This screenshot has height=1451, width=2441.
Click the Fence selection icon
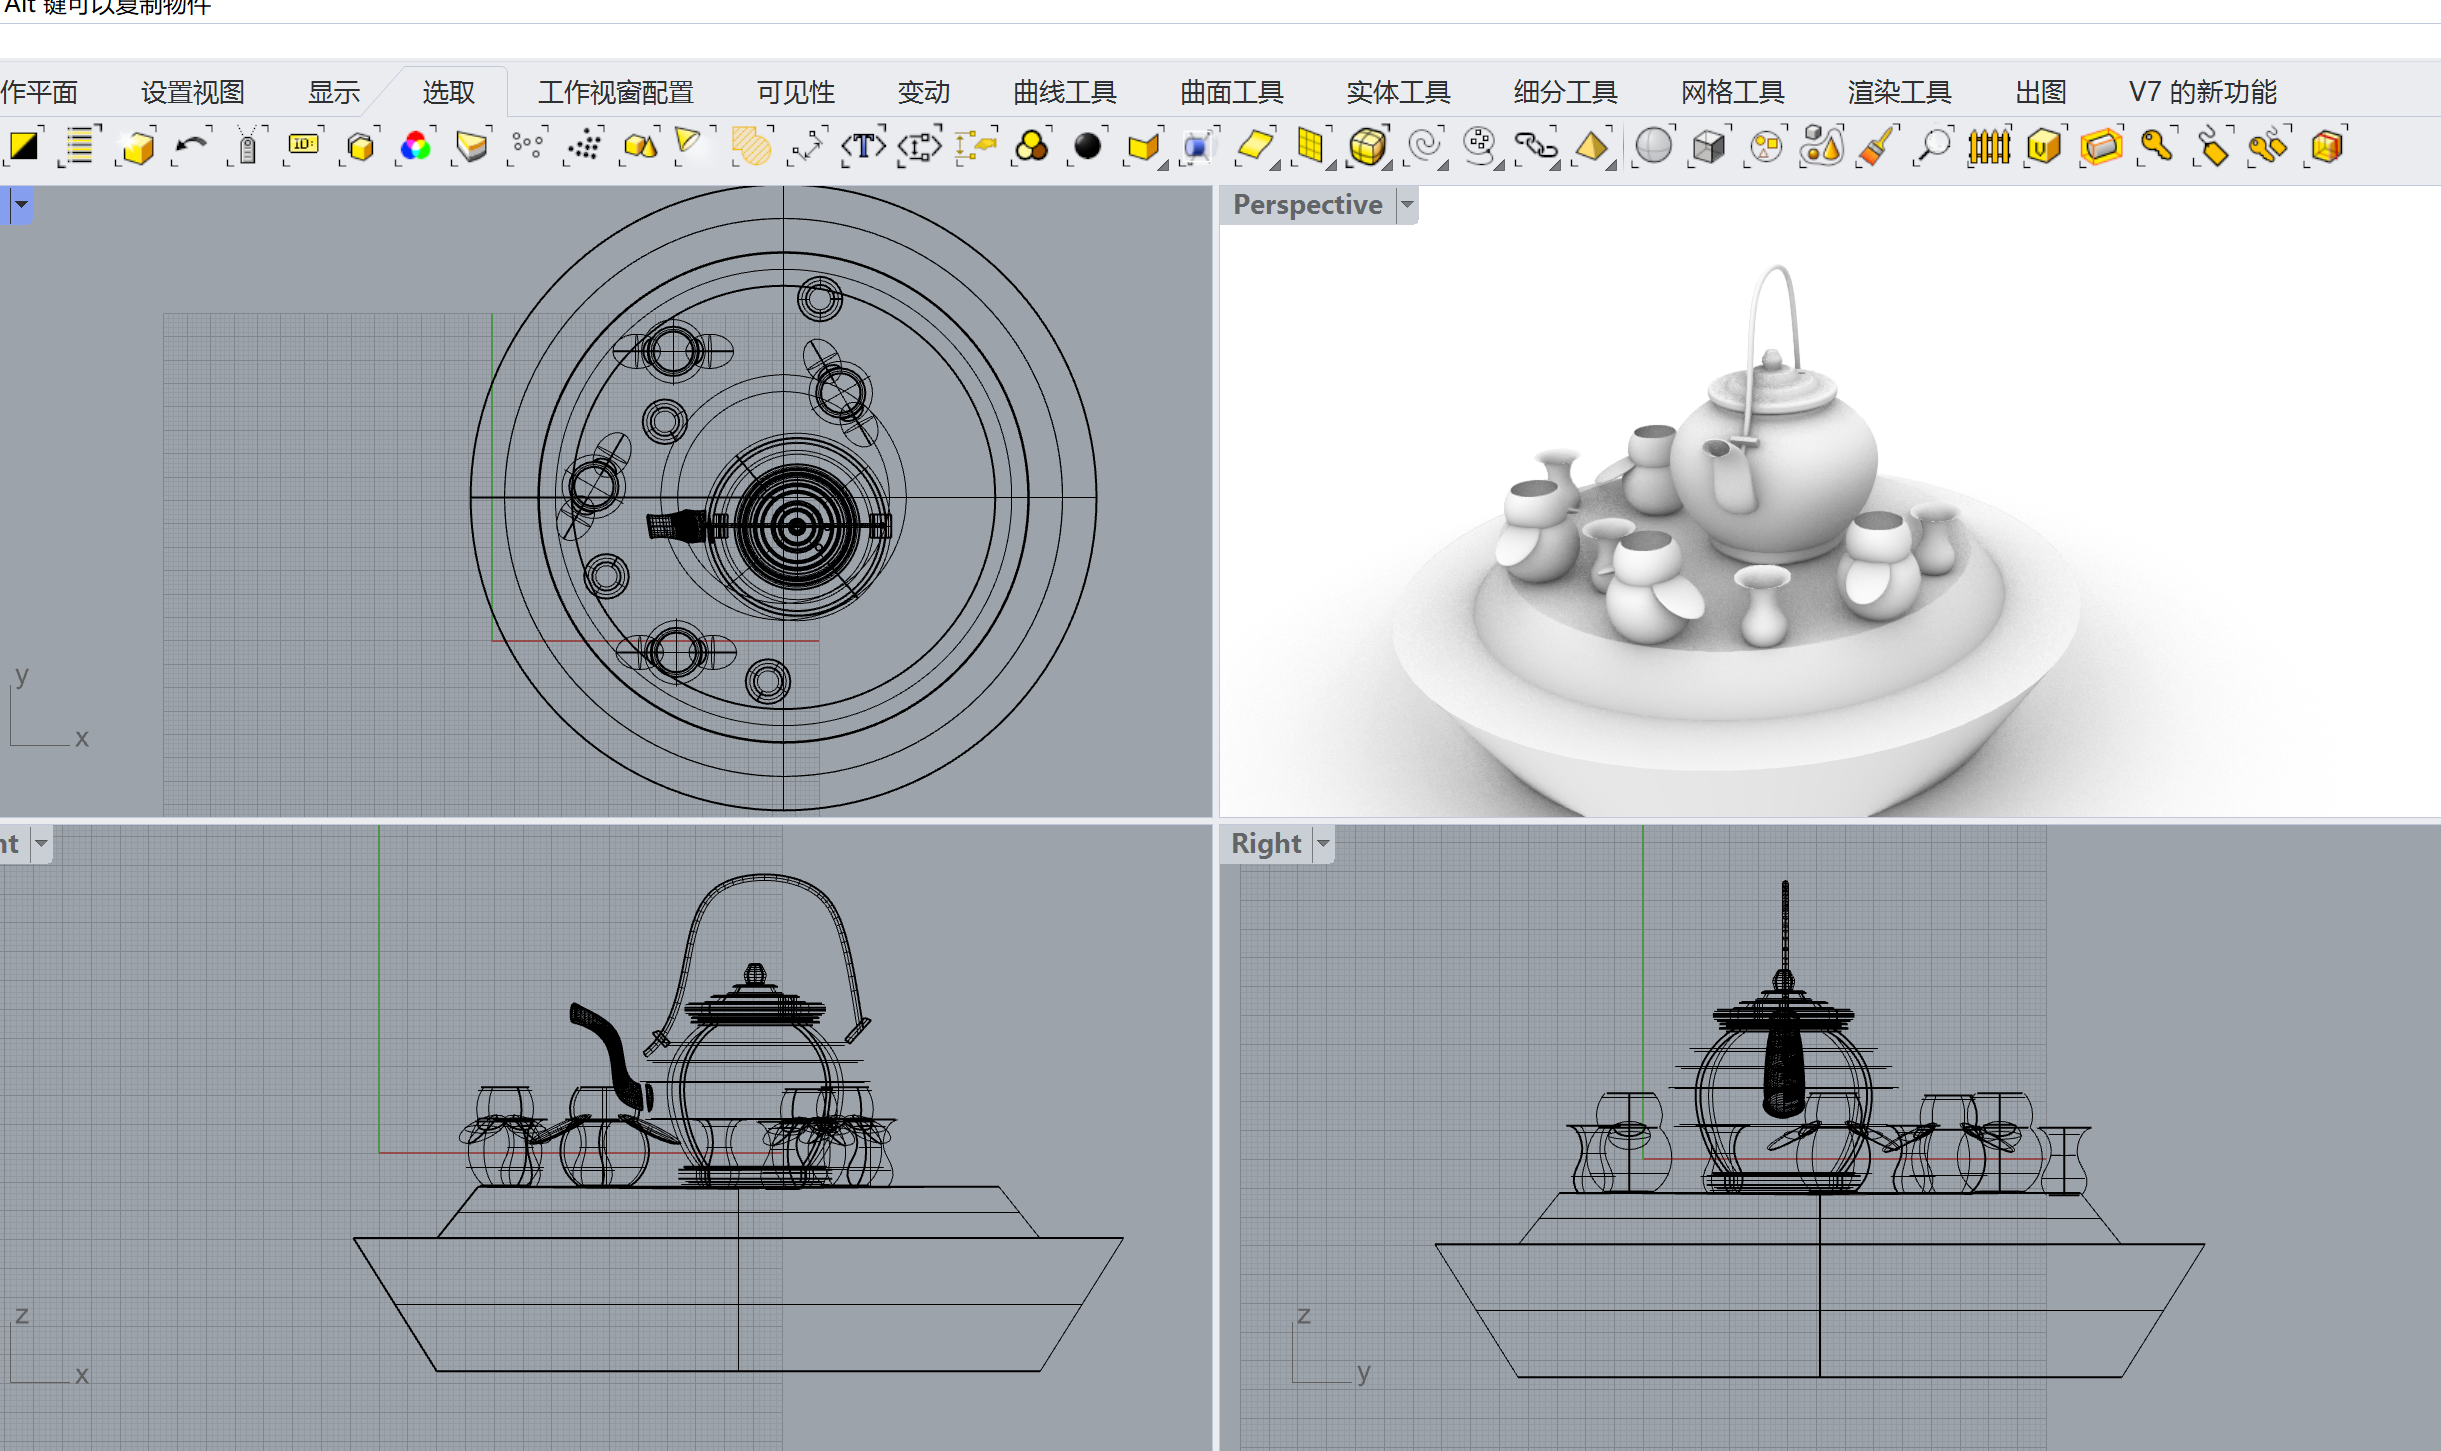click(x=1990, y=147)
